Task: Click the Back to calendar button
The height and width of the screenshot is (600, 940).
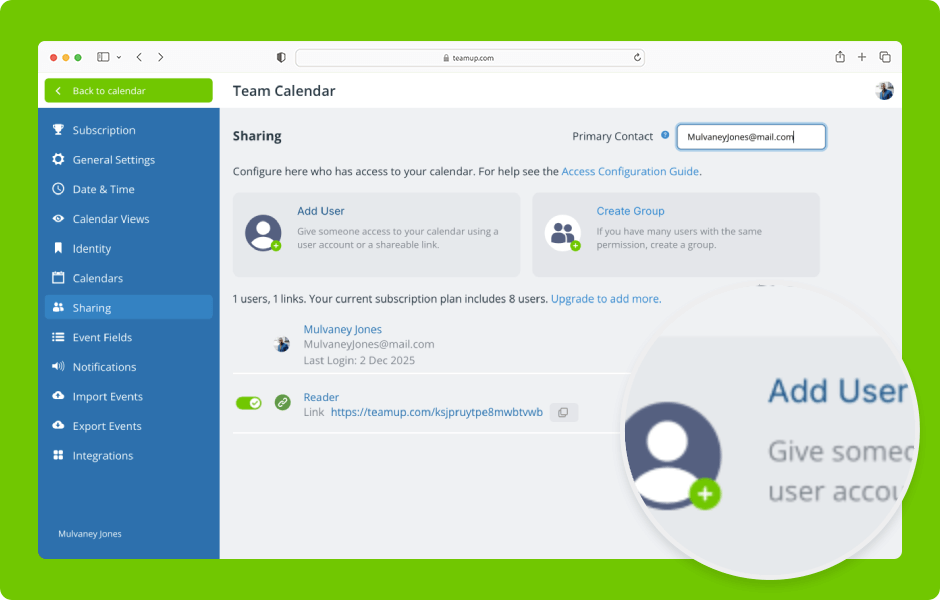Action: click(x=128, y=90)
